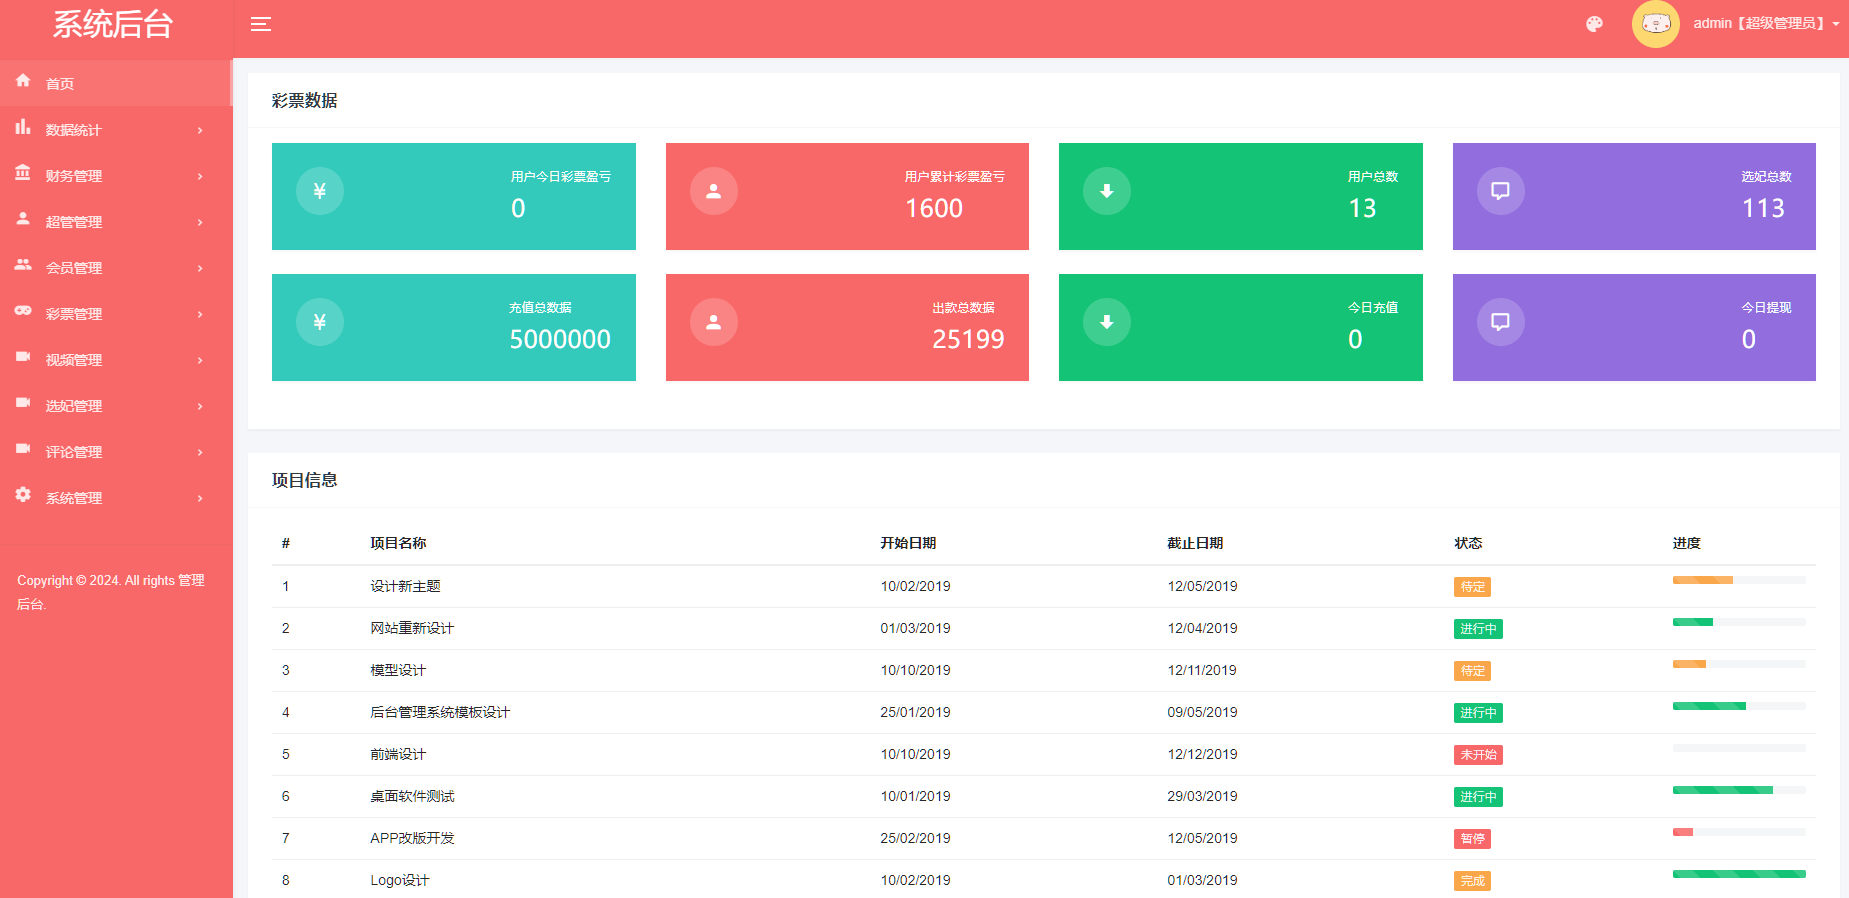1849x898 pixels.
Task: Click the bar chart icon for 数据统计
Action: click(x=23, y=127)
